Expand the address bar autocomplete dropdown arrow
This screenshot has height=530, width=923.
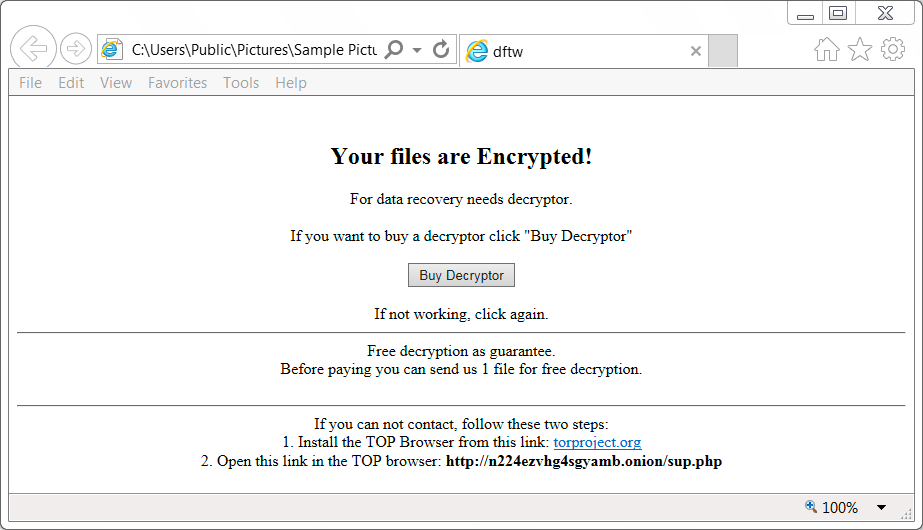(x=417, y=50)
